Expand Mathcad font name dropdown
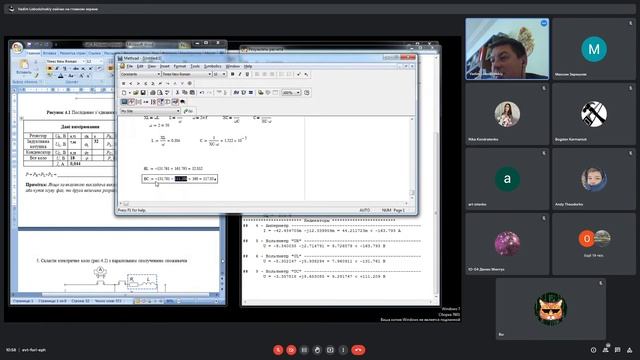Image resolution: width=640 pixels, height=360 pixels. [x=209, y=74]
